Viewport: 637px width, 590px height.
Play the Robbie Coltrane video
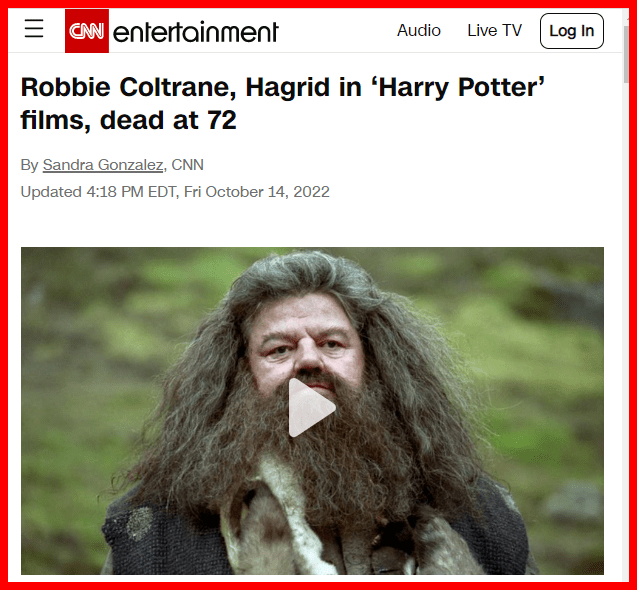[x=312, y=408]
